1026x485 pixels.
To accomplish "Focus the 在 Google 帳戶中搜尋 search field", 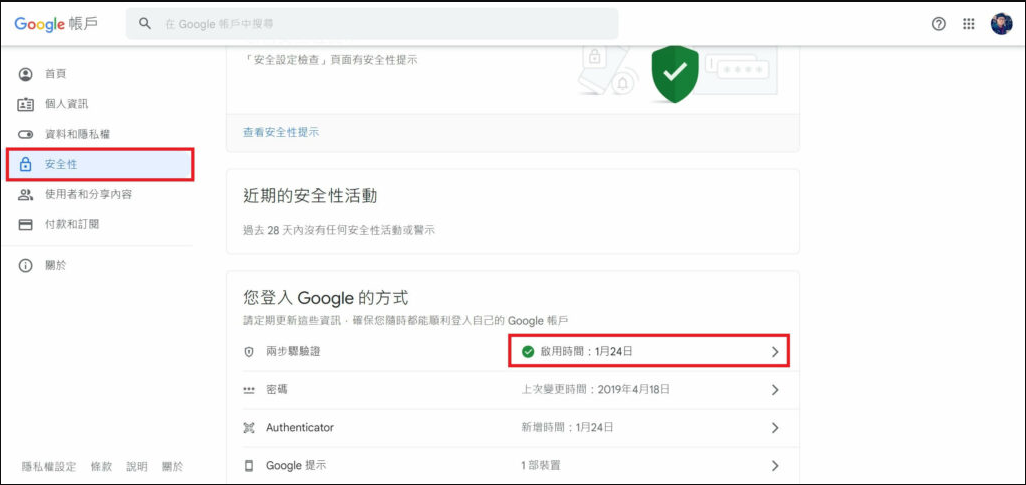I will click(372, 24).
